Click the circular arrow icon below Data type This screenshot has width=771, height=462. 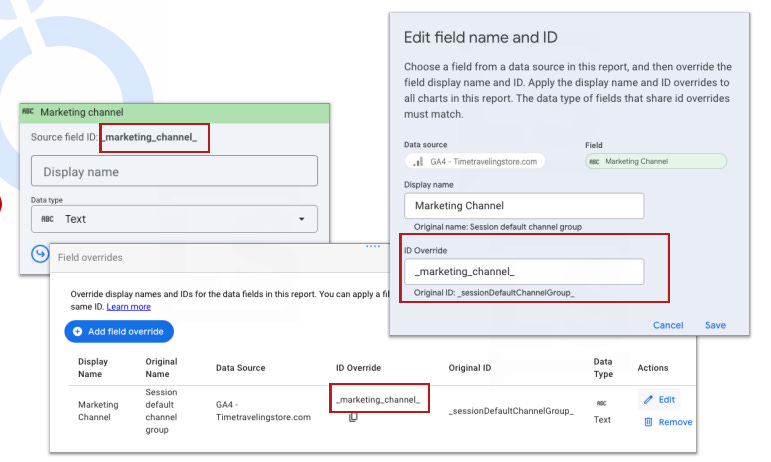(40, 254)
